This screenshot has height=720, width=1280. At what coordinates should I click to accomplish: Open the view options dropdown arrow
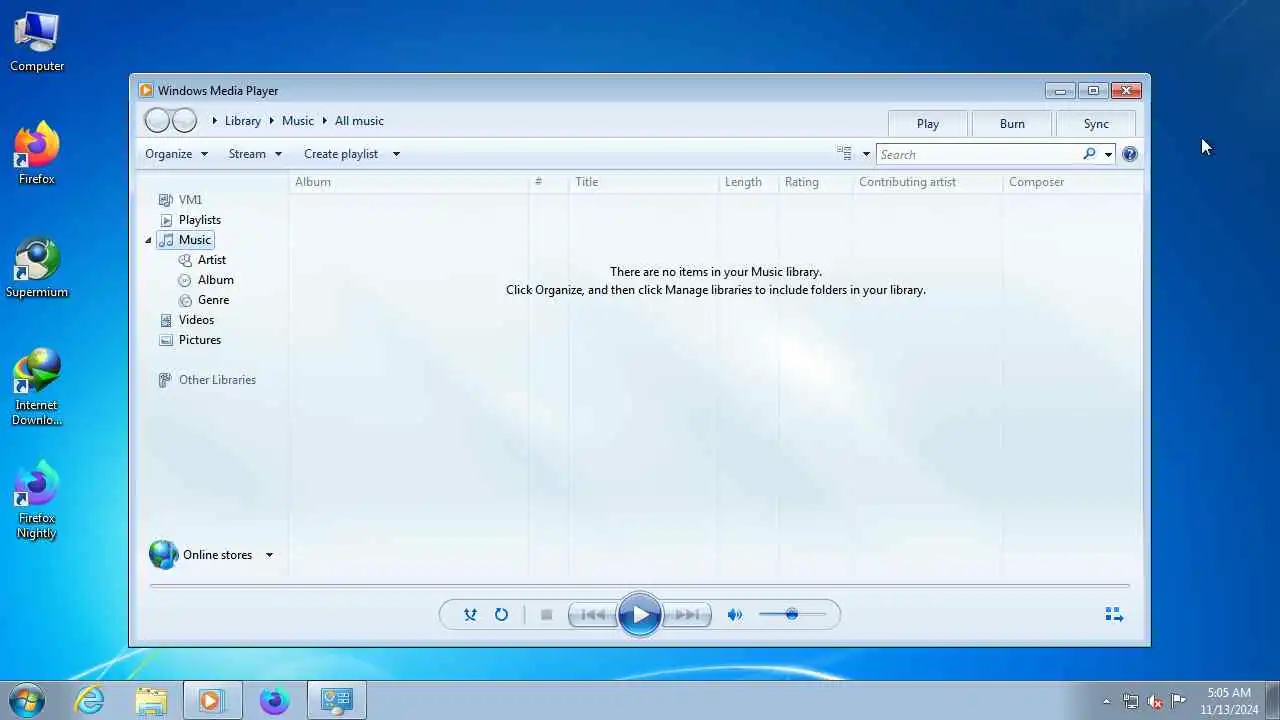click(866, 154)
